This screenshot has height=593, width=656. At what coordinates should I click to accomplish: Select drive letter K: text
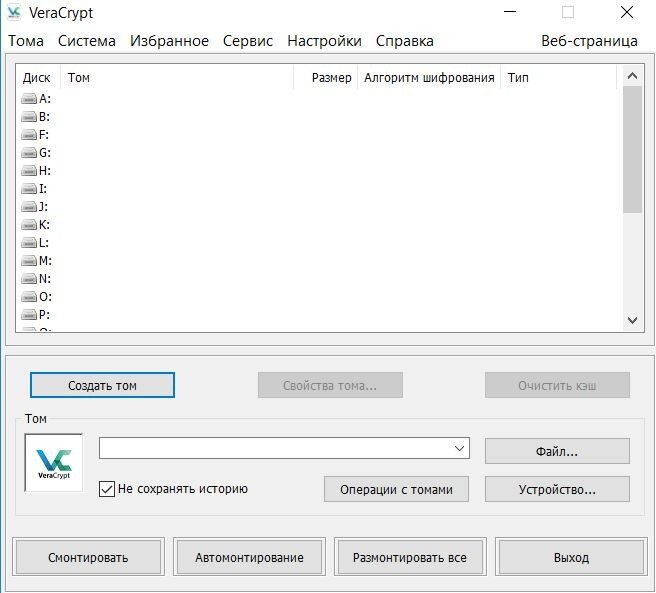[x=44, y=225]
